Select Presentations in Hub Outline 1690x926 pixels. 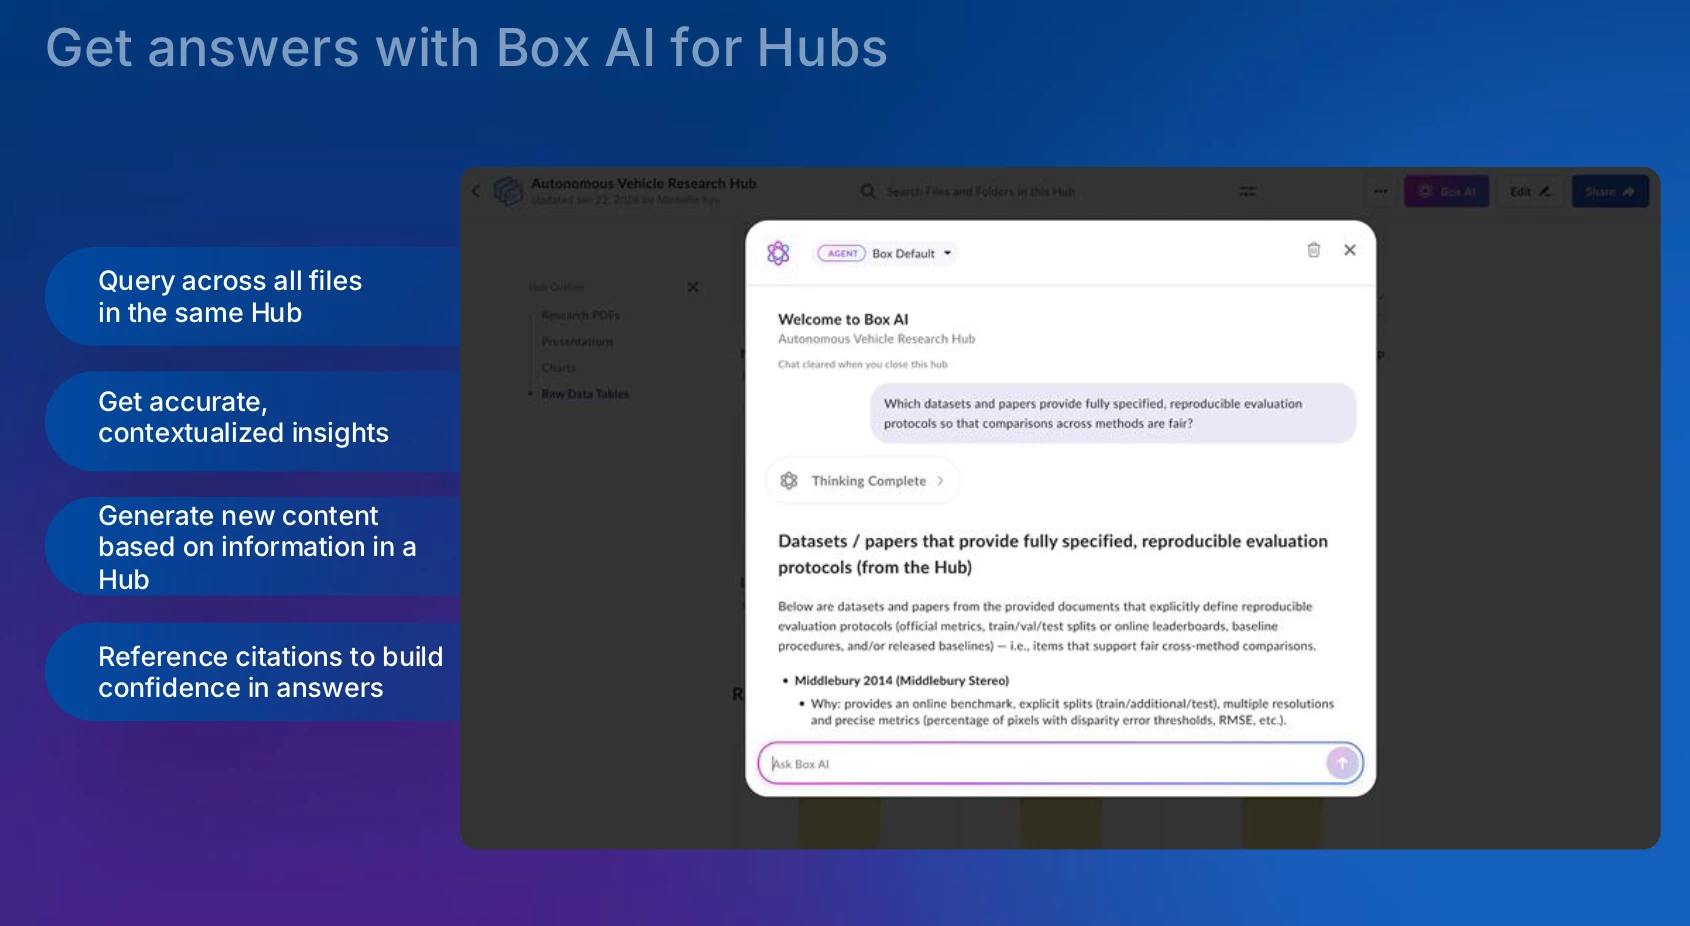[577, 342]
